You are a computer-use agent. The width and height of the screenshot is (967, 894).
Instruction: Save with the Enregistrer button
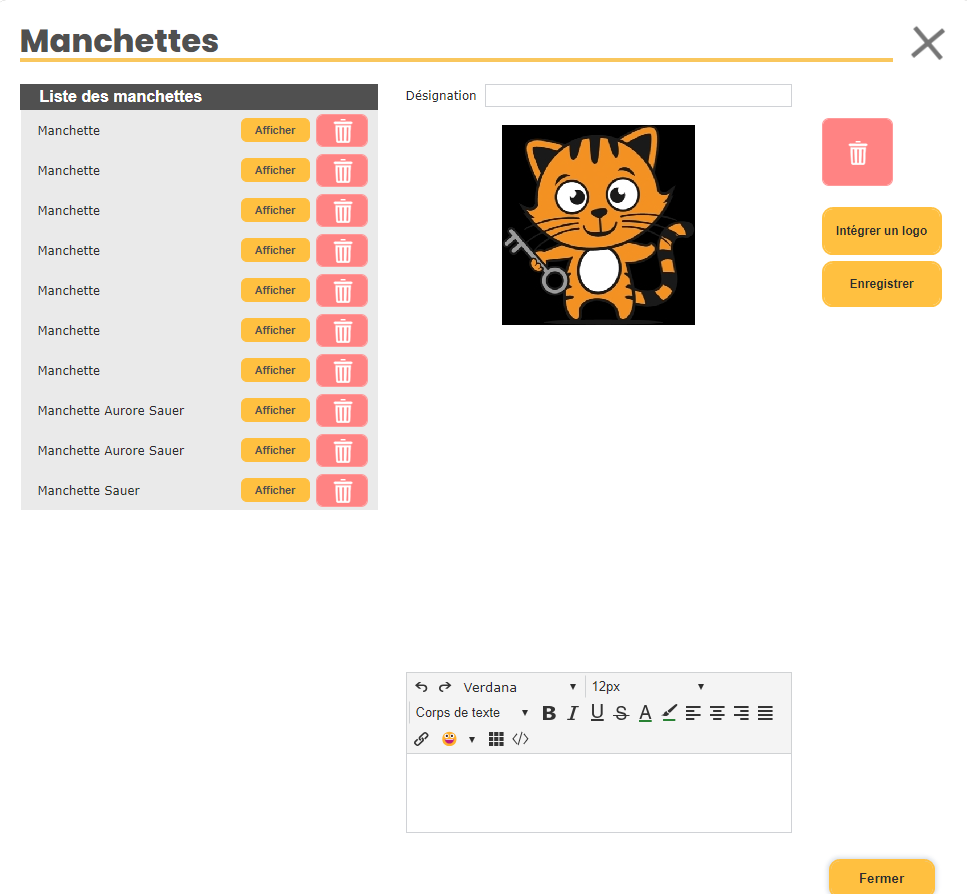pos(881,284)
